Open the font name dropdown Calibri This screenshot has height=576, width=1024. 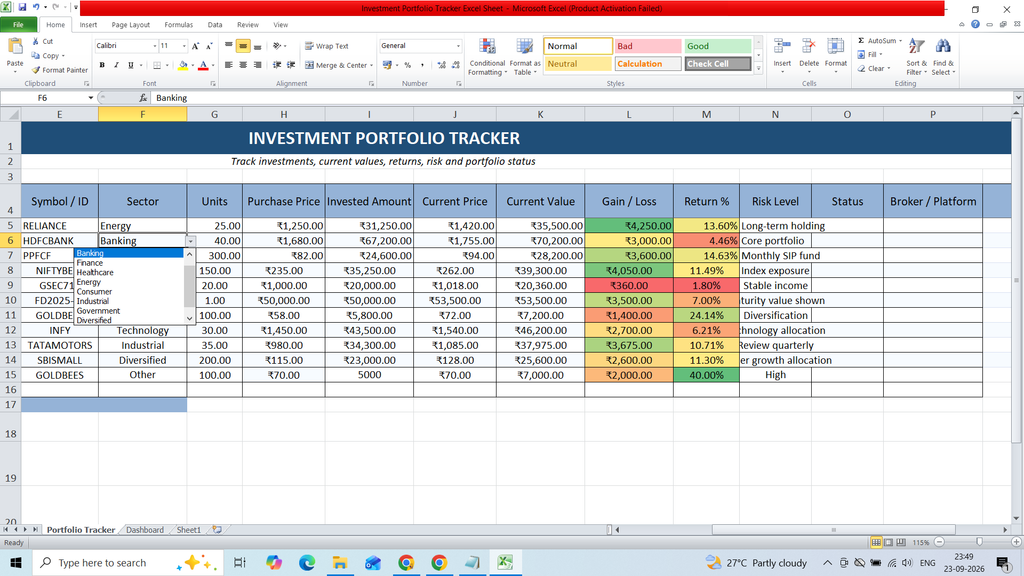(x=155, y=46)
